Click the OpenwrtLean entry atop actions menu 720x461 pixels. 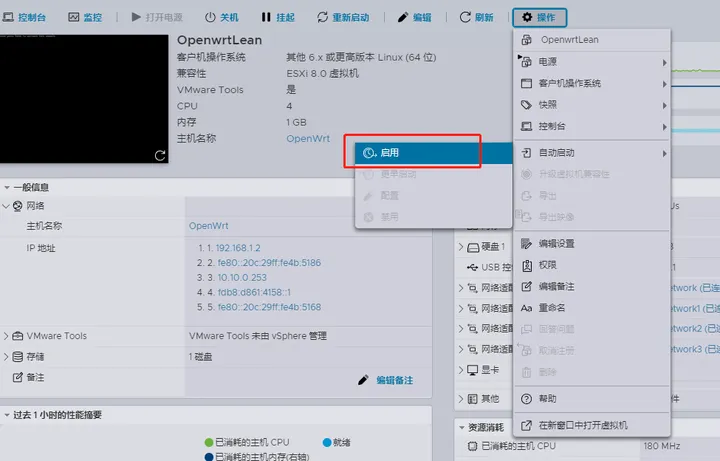coord(591,40)
